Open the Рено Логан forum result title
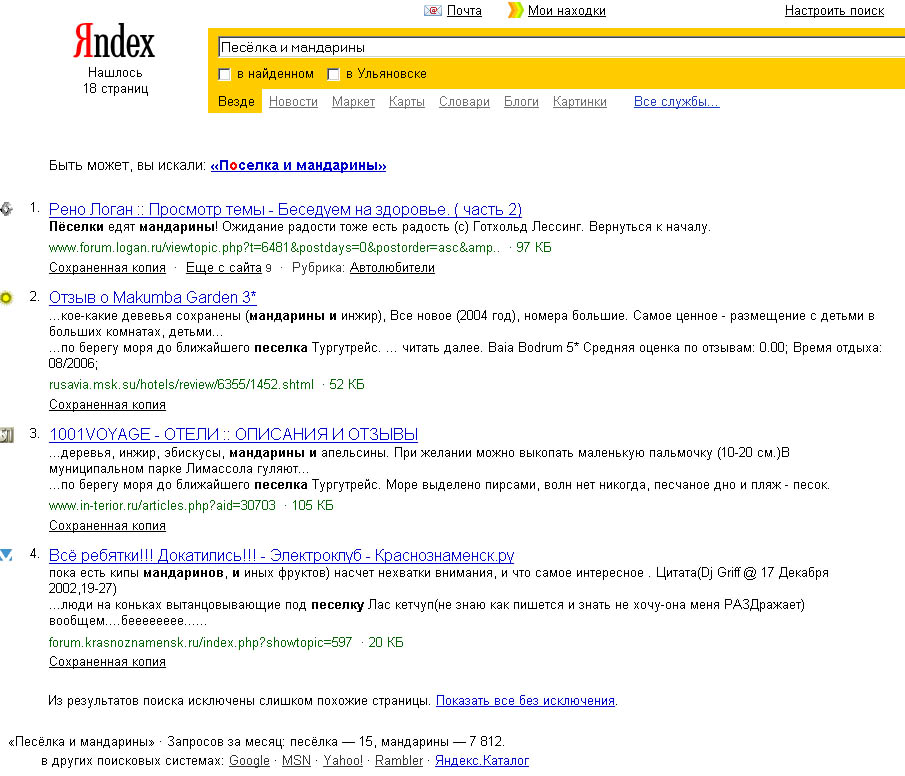The height and width of the screenshot is (776, 905). [285, 209]
